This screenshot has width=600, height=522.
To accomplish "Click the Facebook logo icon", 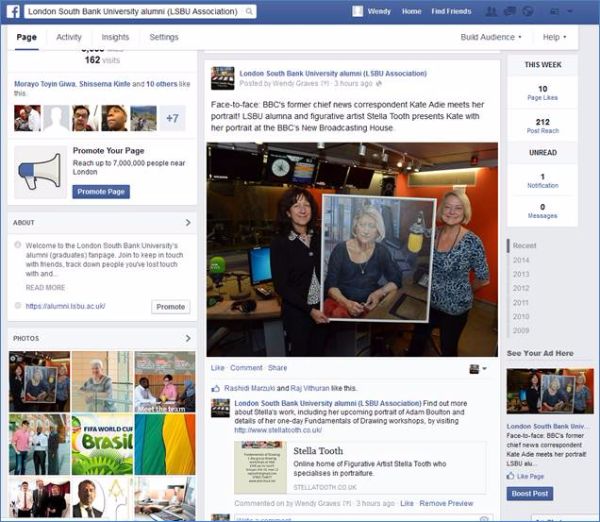I will coord(13,11).
